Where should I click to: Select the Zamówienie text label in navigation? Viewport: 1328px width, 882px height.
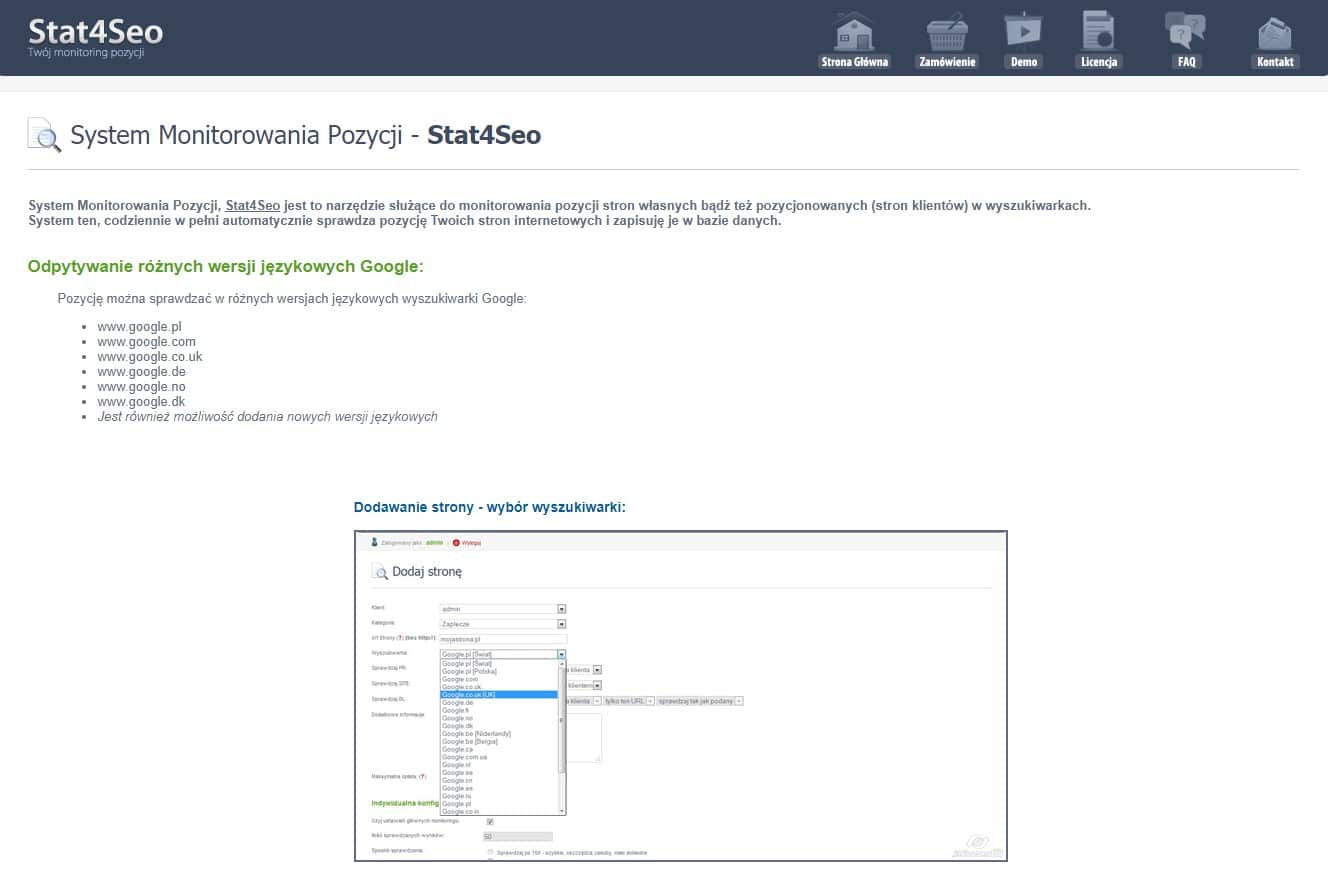pos(946,62)
